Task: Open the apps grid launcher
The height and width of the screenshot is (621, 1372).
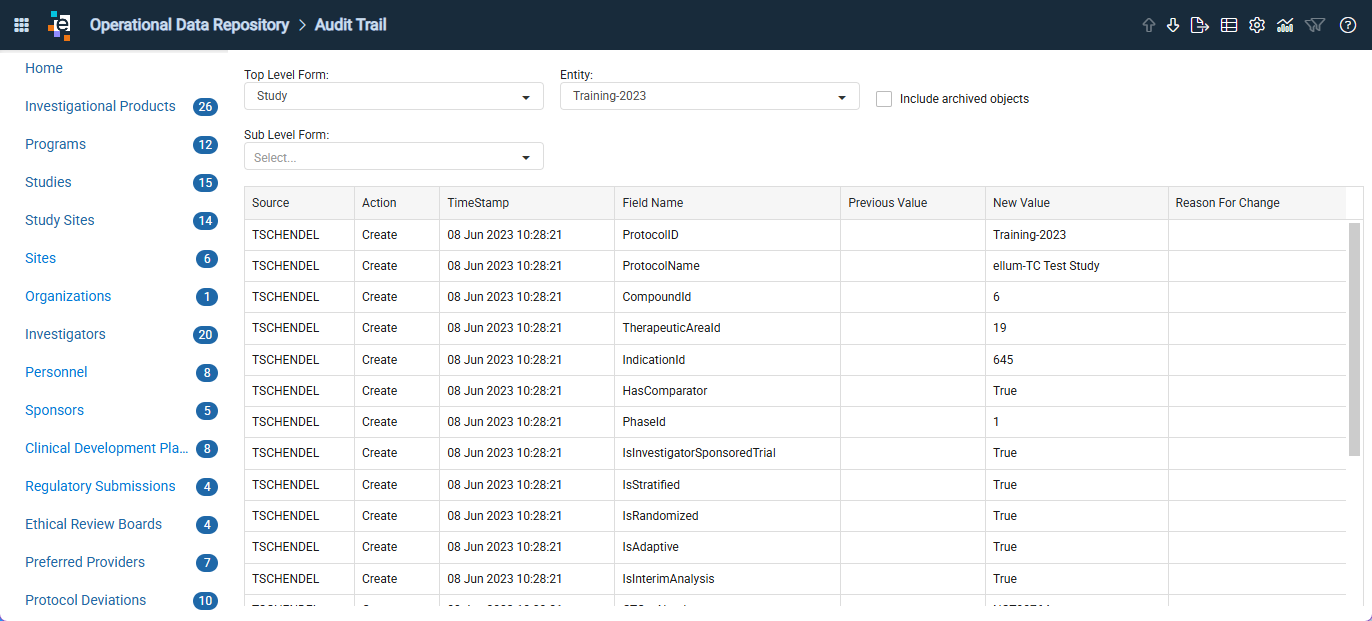Action: [21, 25]
